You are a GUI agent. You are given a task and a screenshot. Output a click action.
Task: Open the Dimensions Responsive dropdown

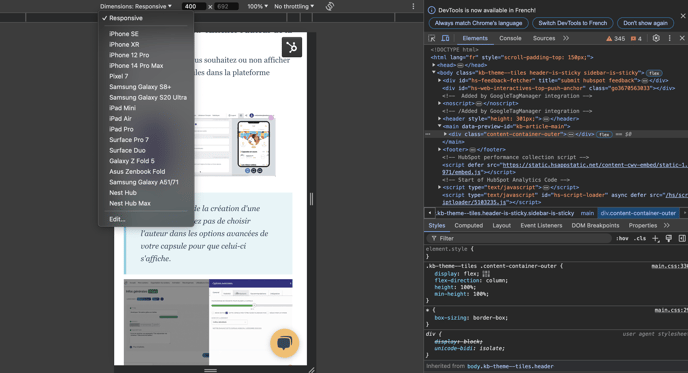[136, 6]
